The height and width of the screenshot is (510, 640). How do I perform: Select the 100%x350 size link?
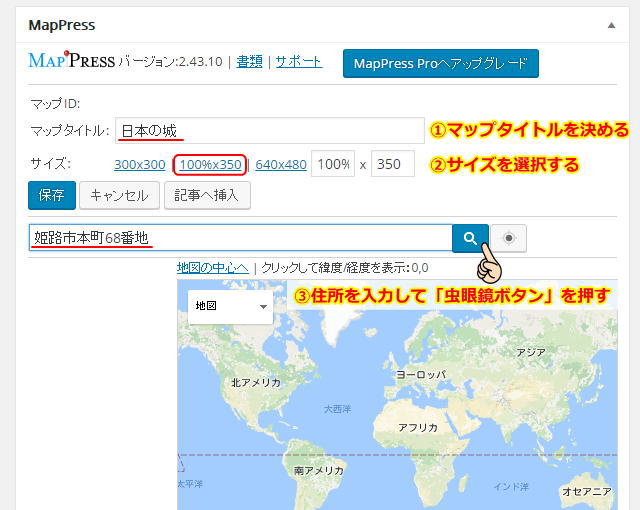click(x=210, y=164)
